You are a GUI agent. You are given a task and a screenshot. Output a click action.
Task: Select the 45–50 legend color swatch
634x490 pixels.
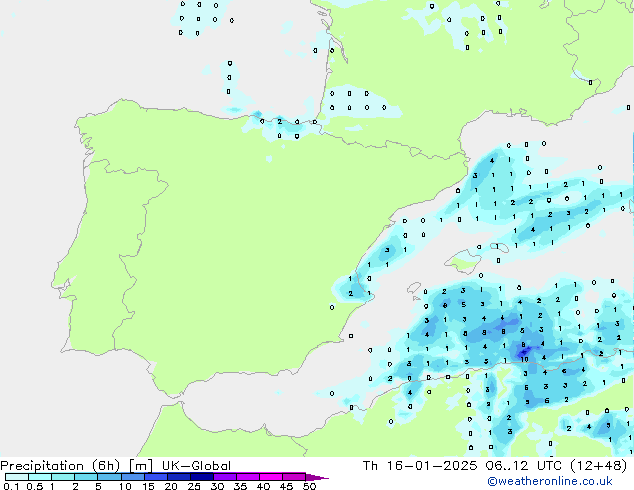click(294, 477)
